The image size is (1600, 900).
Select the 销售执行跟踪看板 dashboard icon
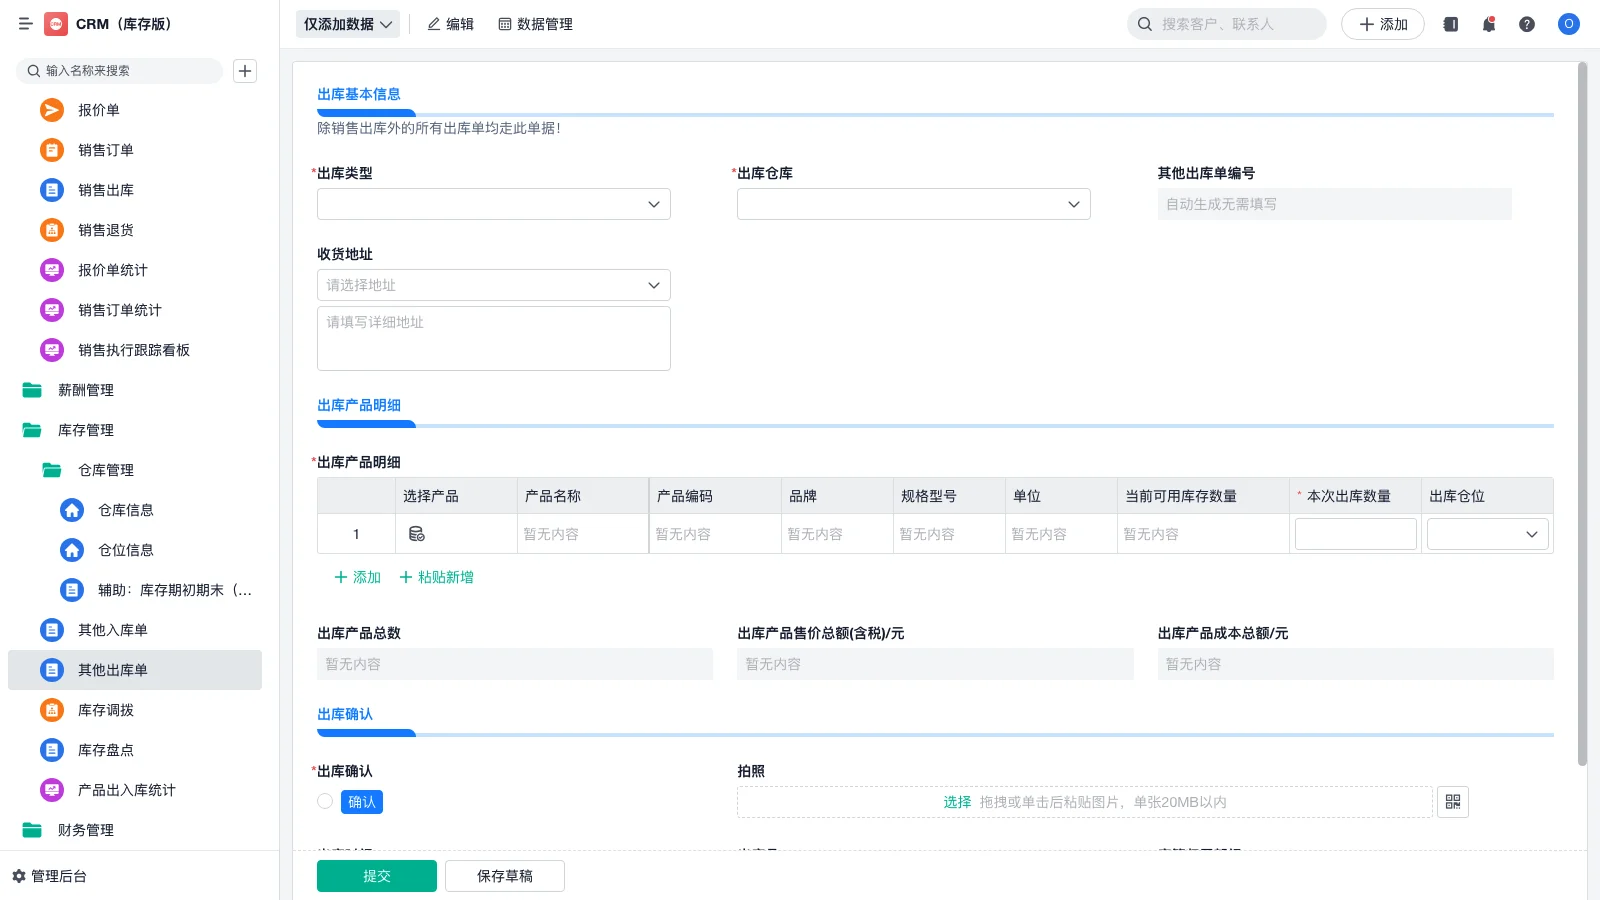click(x=51, y=350)
